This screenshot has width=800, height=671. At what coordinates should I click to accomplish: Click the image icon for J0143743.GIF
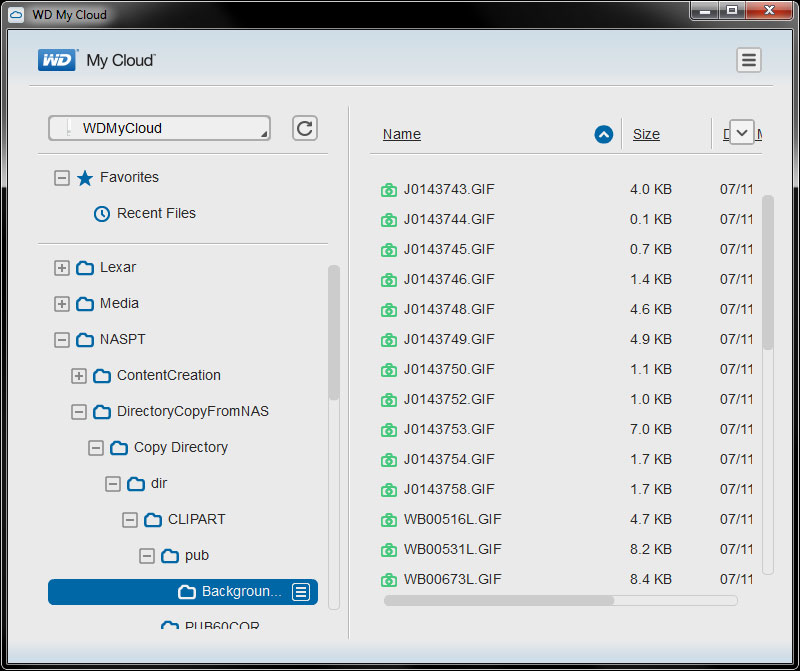389,190
